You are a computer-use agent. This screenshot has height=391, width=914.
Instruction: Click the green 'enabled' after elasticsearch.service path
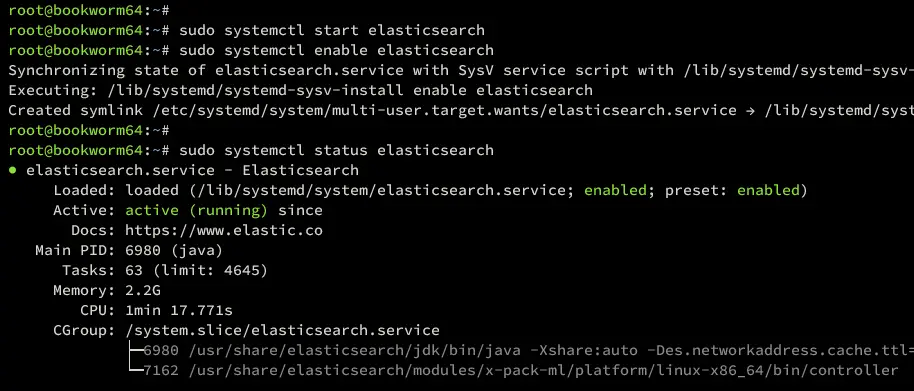click(616, 190)
